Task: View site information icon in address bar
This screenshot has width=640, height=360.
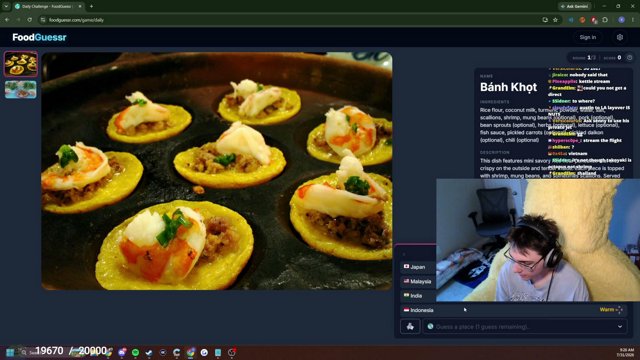Action: (x=43, y=20)
